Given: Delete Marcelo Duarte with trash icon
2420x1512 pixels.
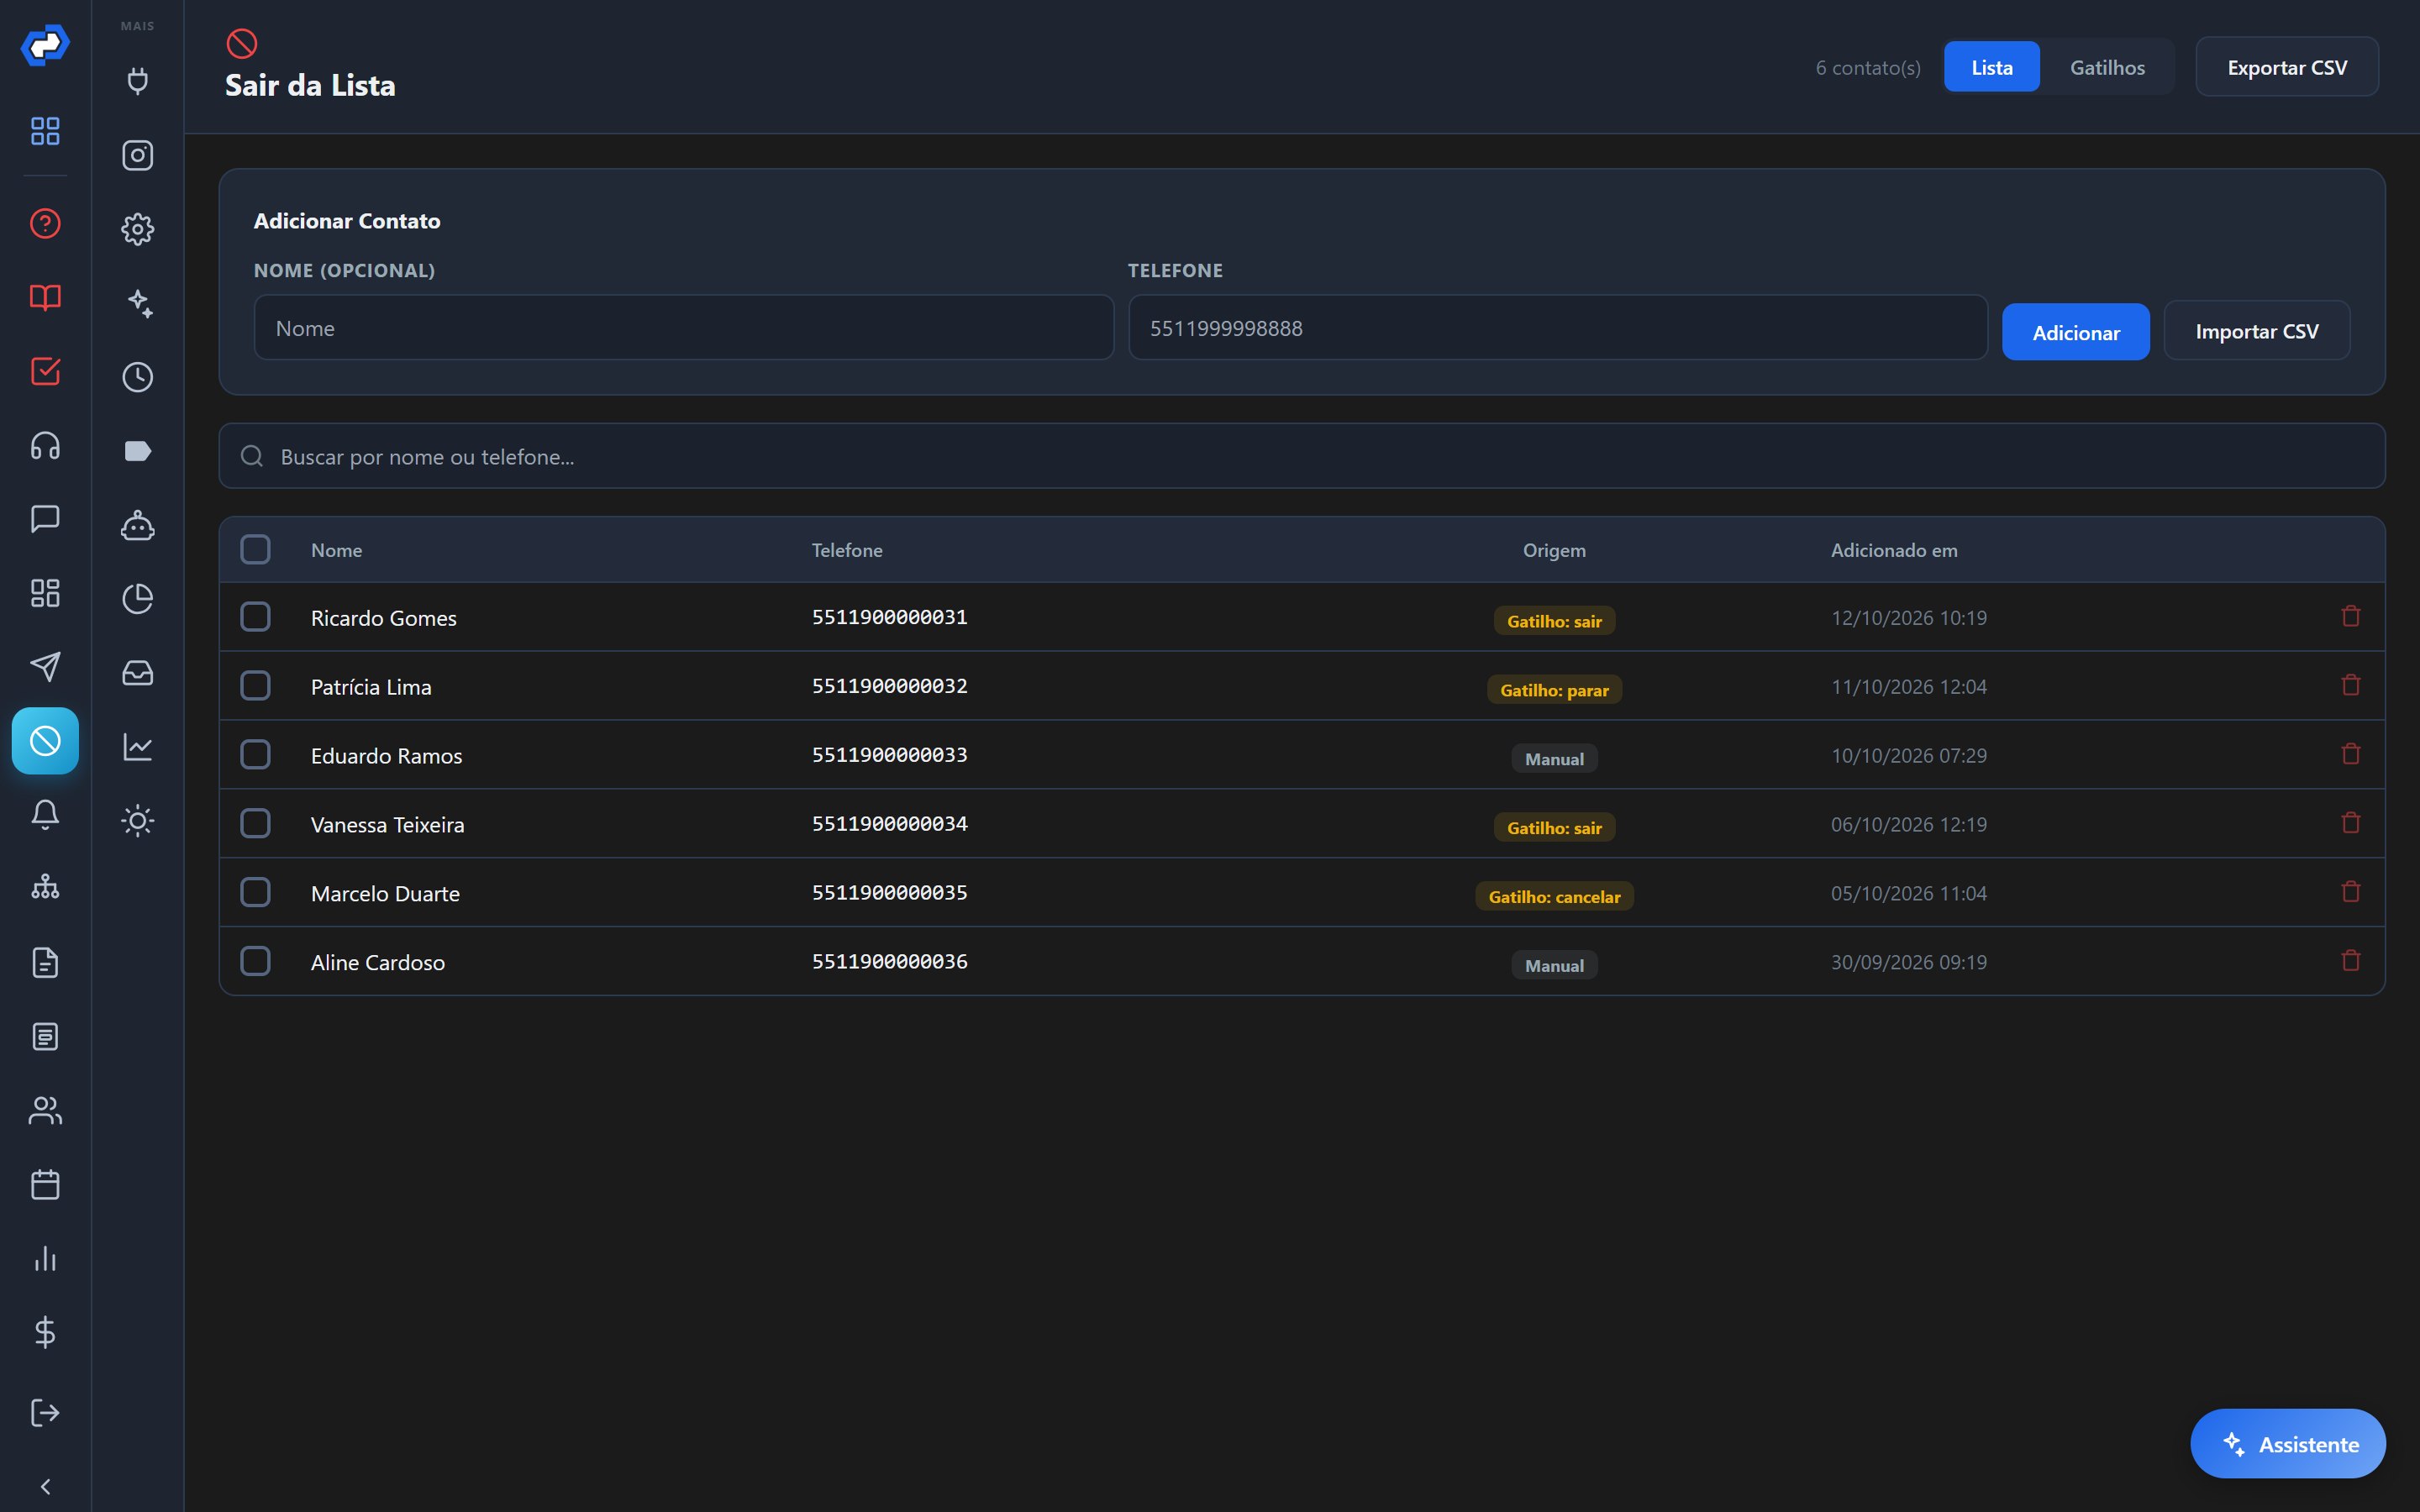Looking at the screenshot, I should tap(2351, 891).
